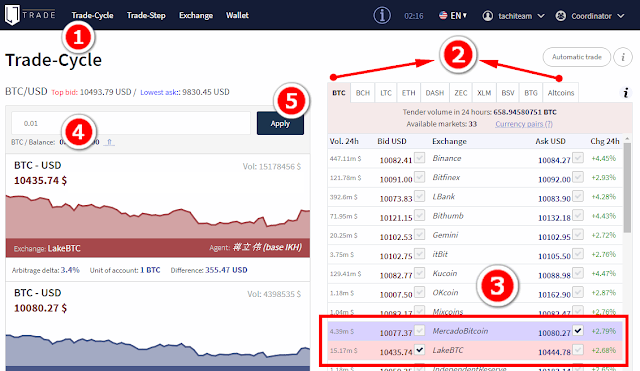Click the Lowest ask 9830.45 USD text
The width and height of the screenshot is (640, 371).
coord(185,92)
